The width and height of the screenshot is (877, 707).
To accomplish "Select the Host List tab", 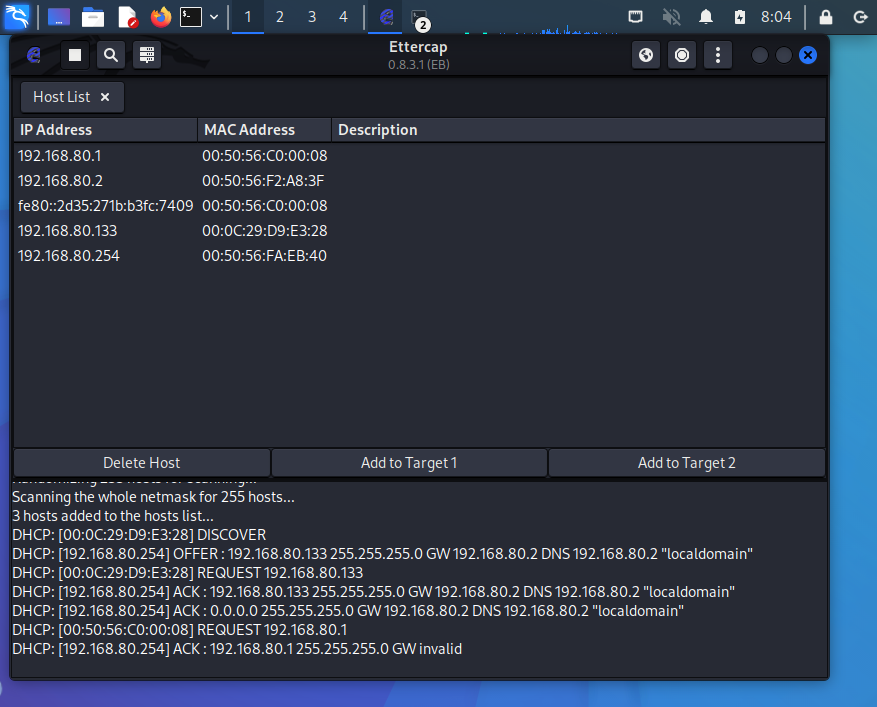I will tap(72, 97).
